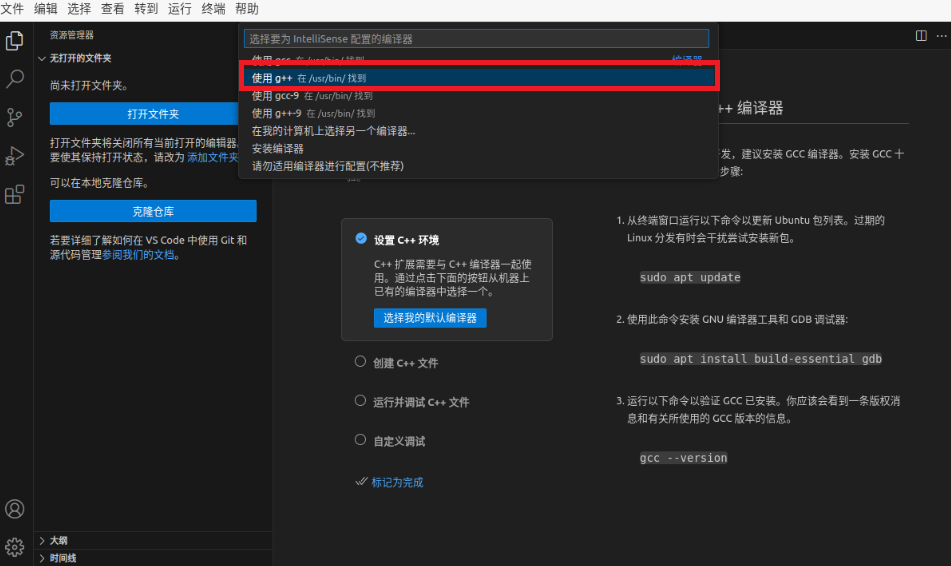
Task: Open the 帮助 menu
Action: pyautogui.click(x=247, y=9)
